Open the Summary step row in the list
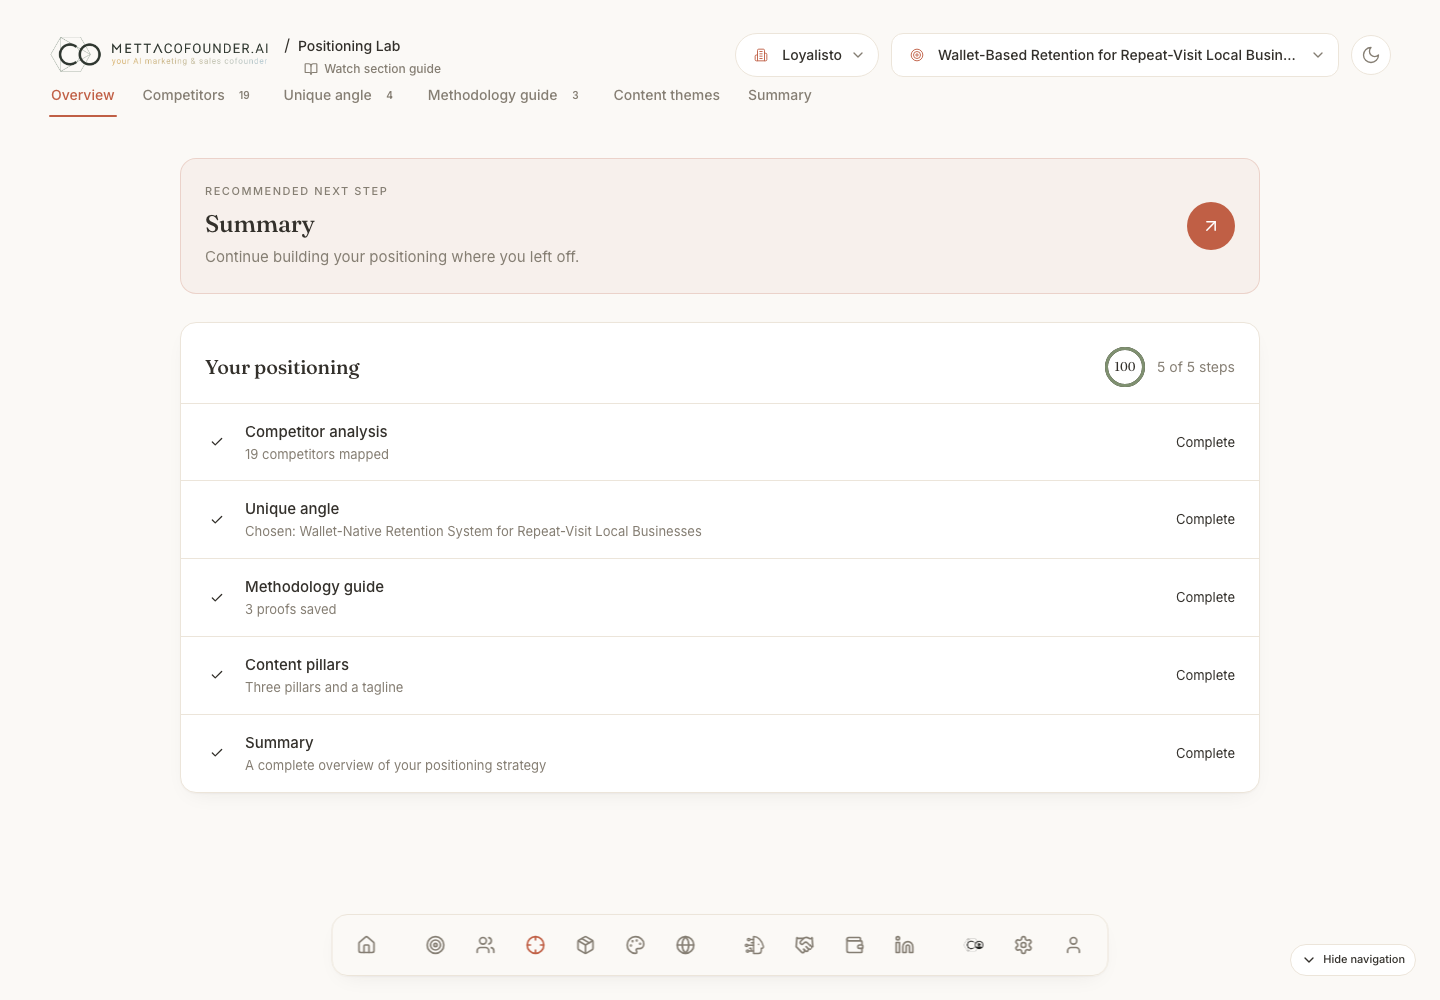This screenshot has width=1440, height=1000. 720,754
